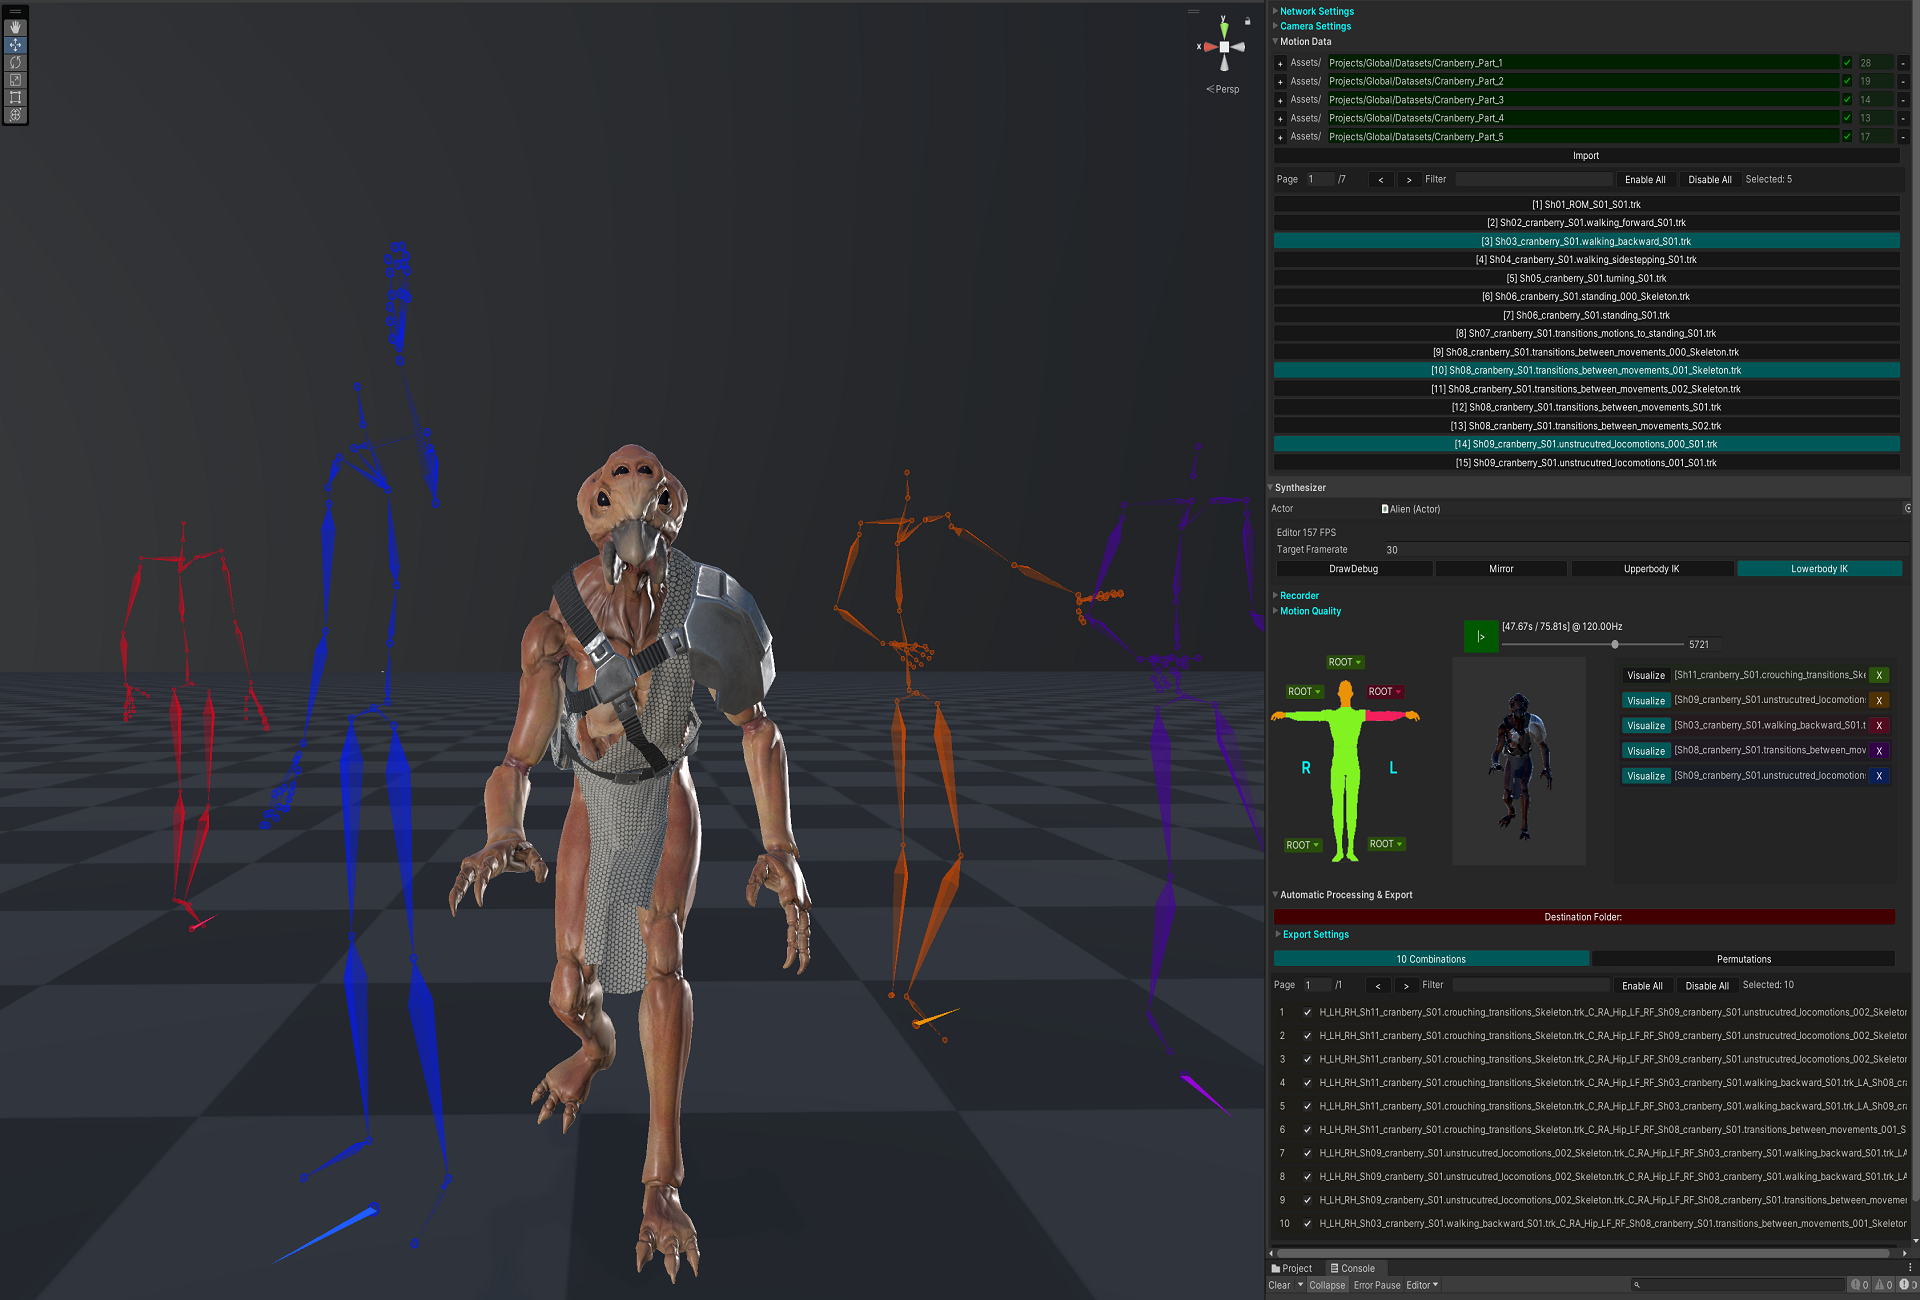Select the Scale tool in scene toolbar
This screenshot has height=1300, width=1920.
pyautogui.click(x=15, y=80)
